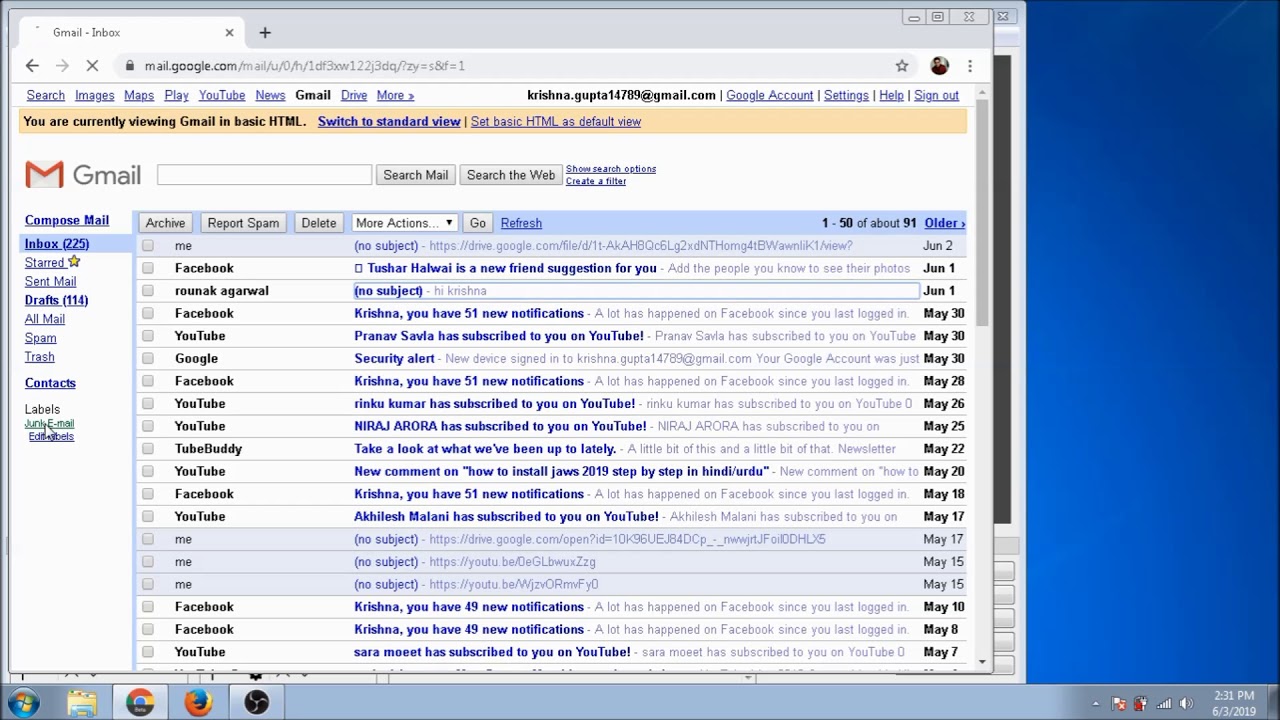The image size is (1280, 720).
Task: Check the box for rinku kumar email
Action: pos(148,404)
